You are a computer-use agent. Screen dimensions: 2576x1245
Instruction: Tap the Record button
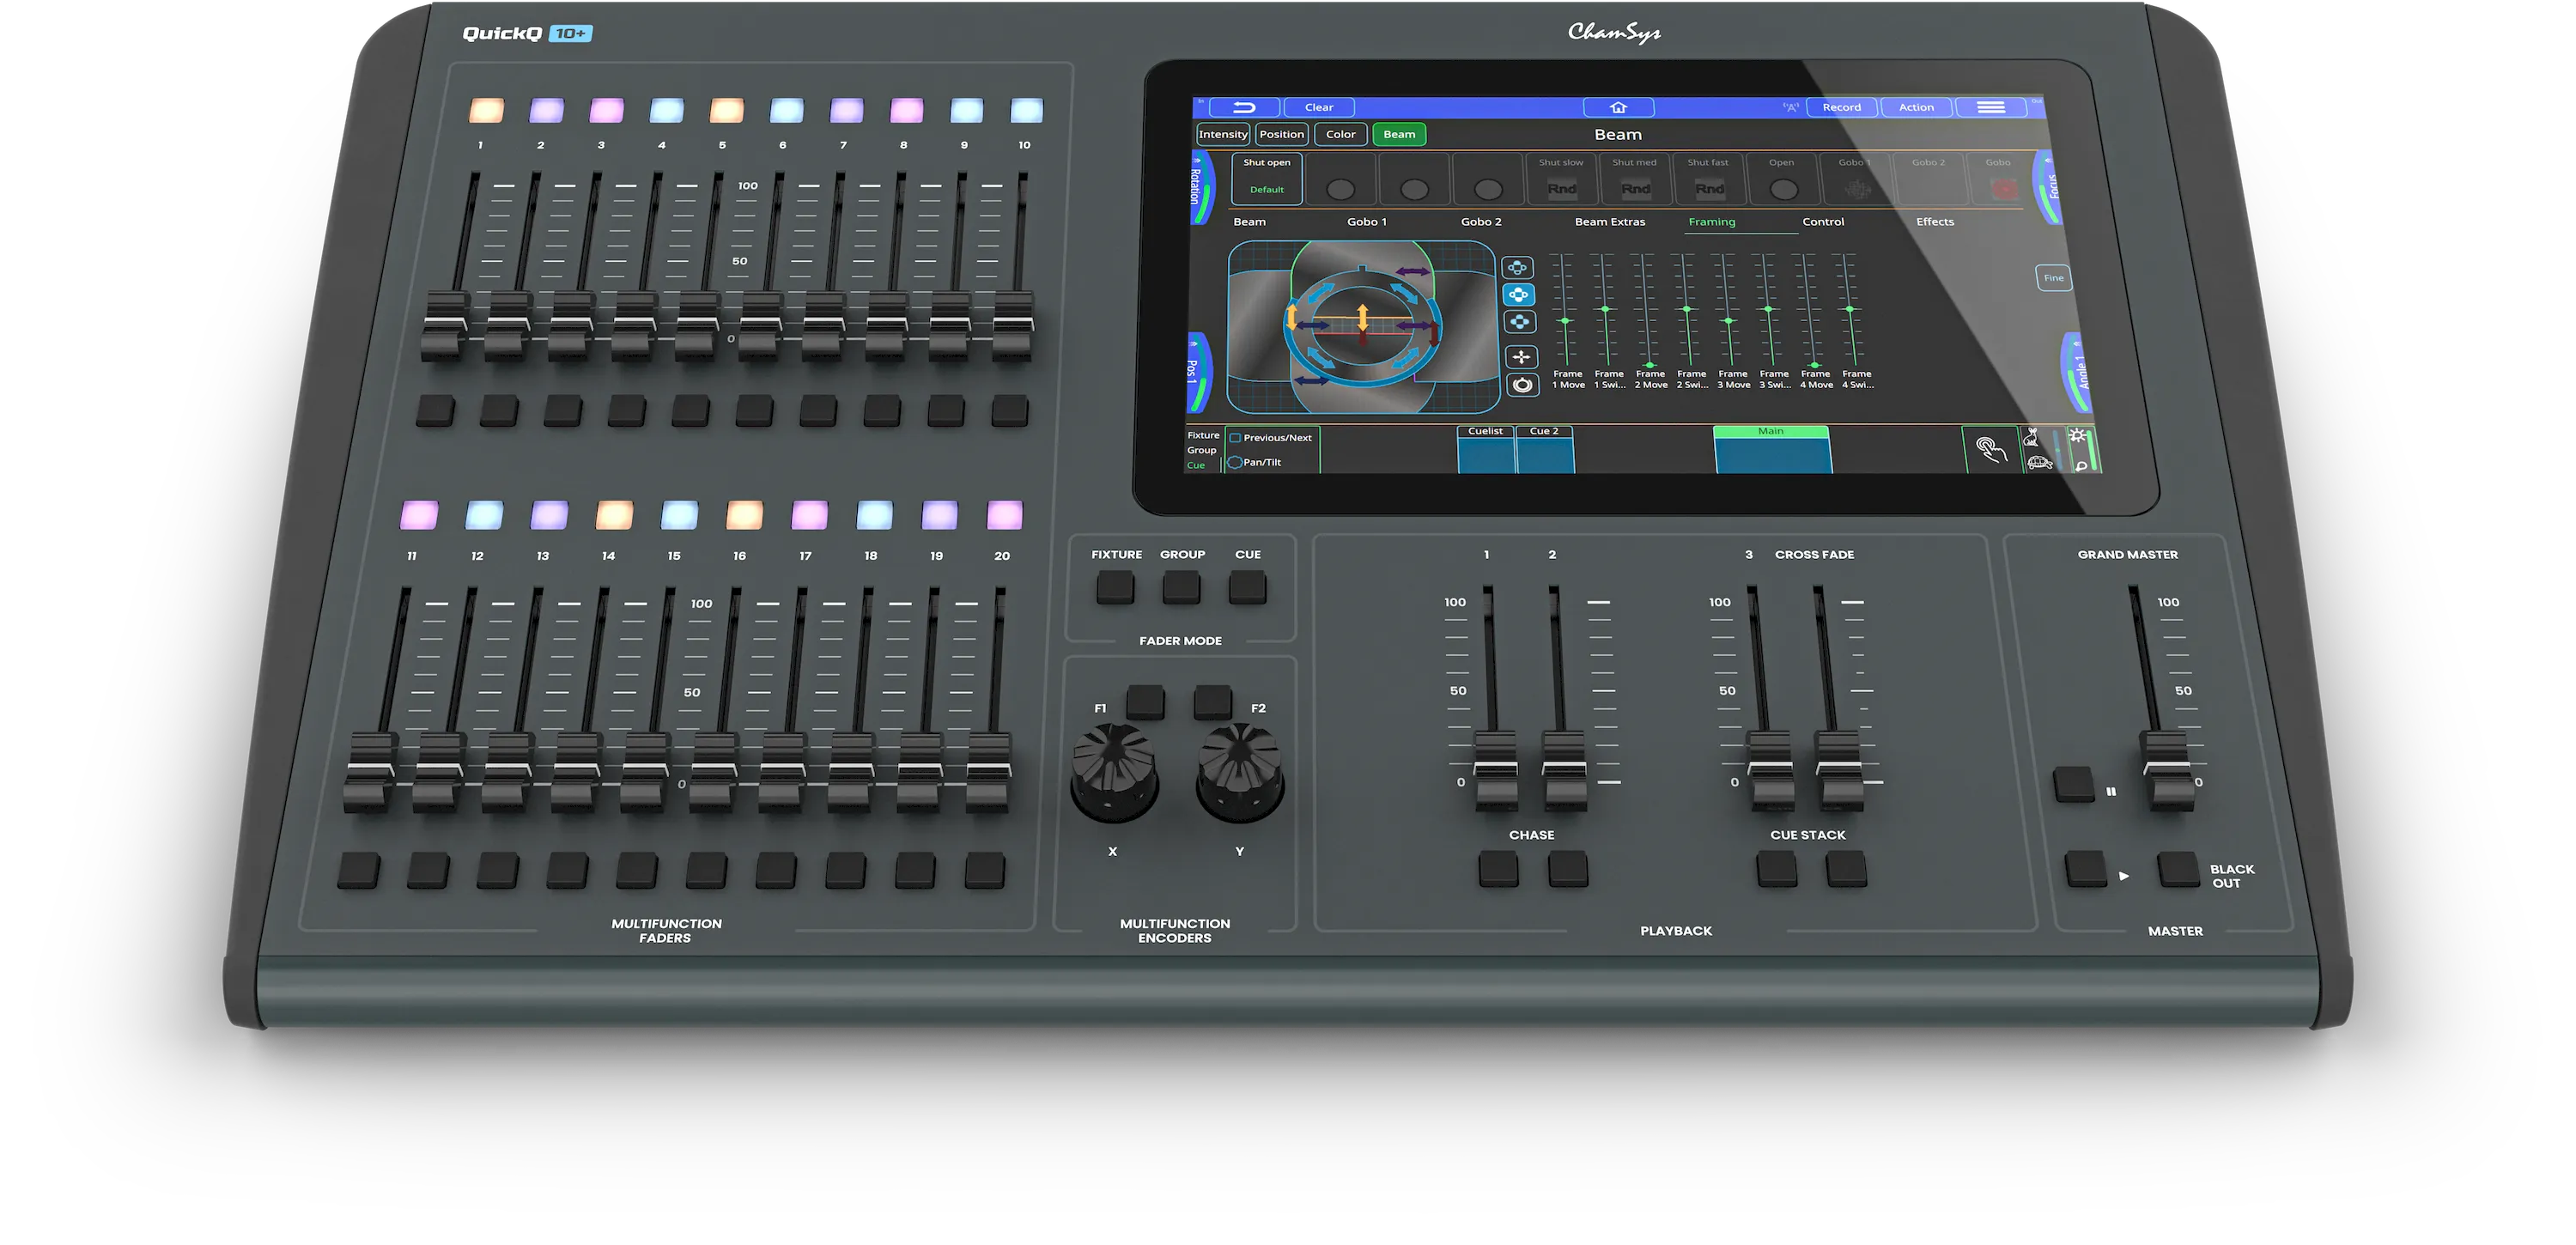(x=1842, y=107)
